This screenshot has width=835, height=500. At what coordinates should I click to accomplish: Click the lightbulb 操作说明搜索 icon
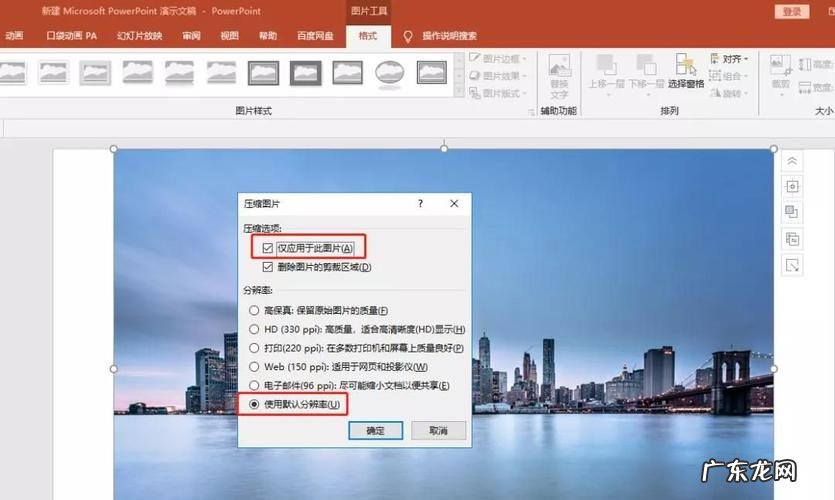tap(408, 36)
